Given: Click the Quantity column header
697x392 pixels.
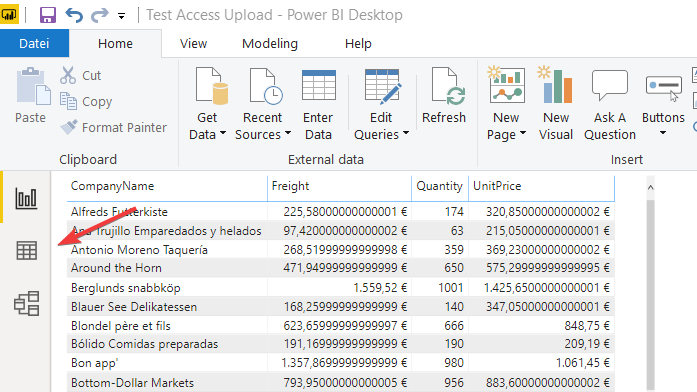Looking at the screenshot, I should tap(440, 187).
